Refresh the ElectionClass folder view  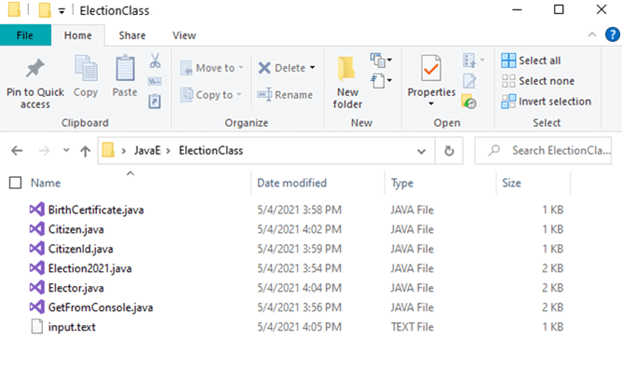click(x=449, y=151)
